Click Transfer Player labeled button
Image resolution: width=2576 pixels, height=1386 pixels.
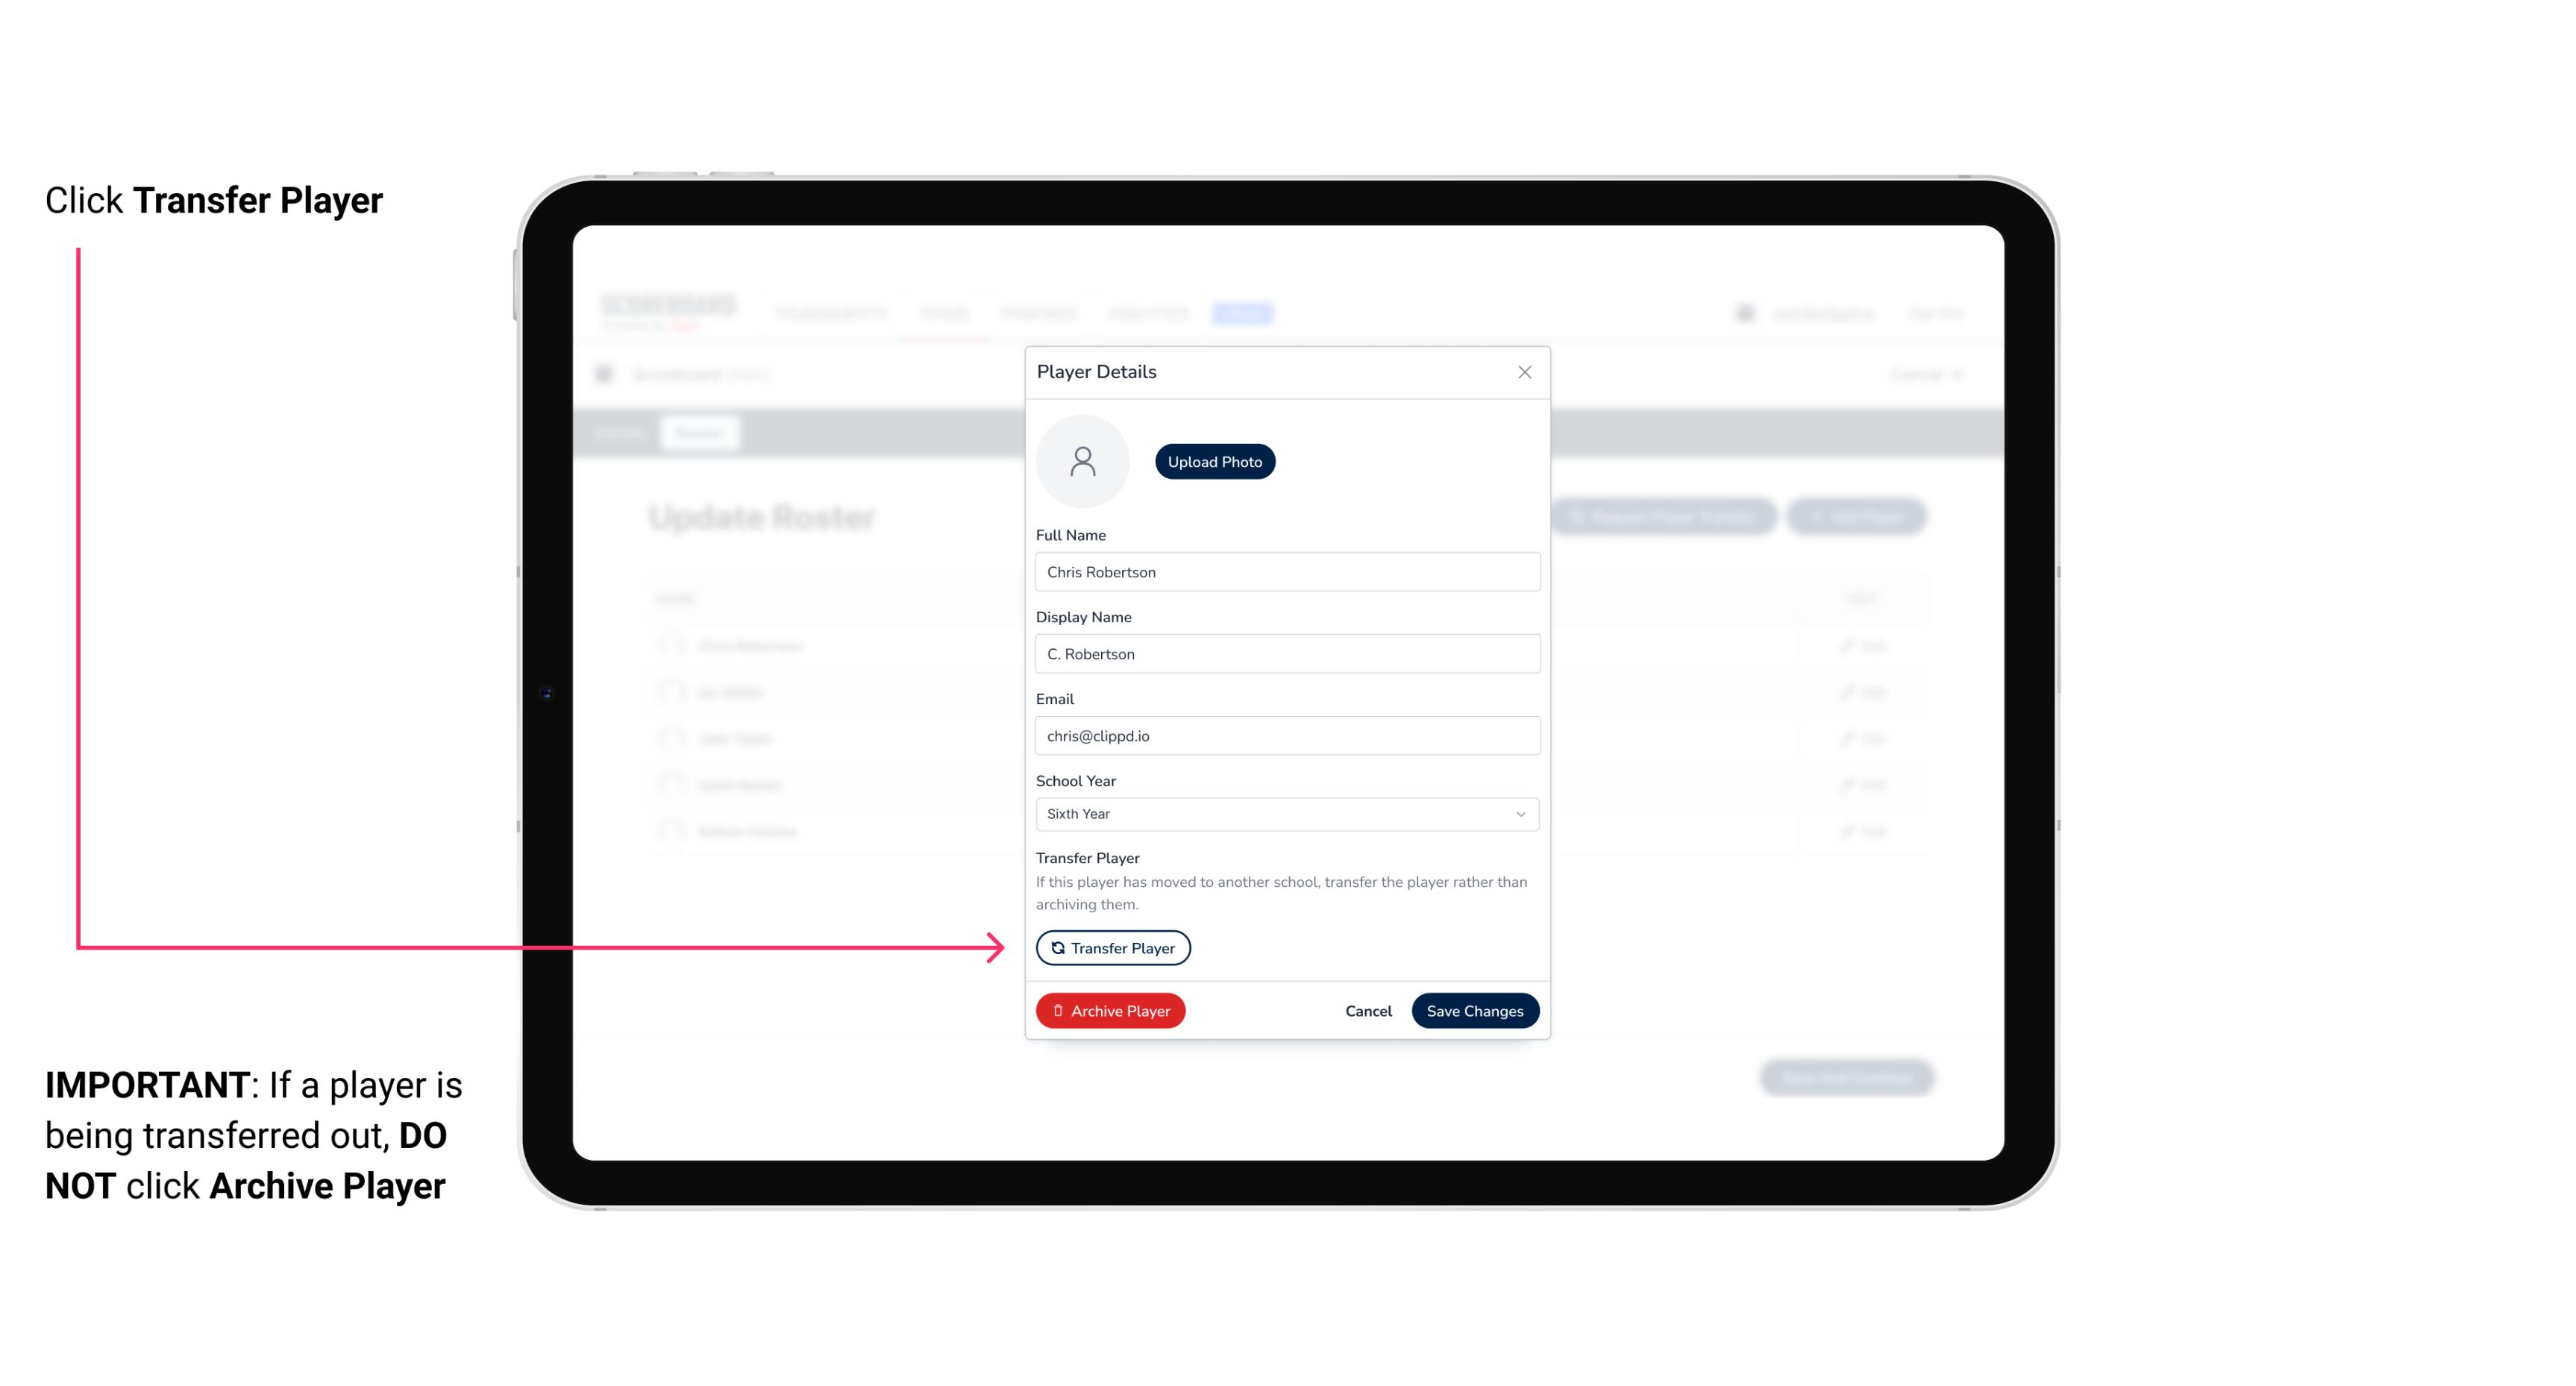[x=1112, y=947]
